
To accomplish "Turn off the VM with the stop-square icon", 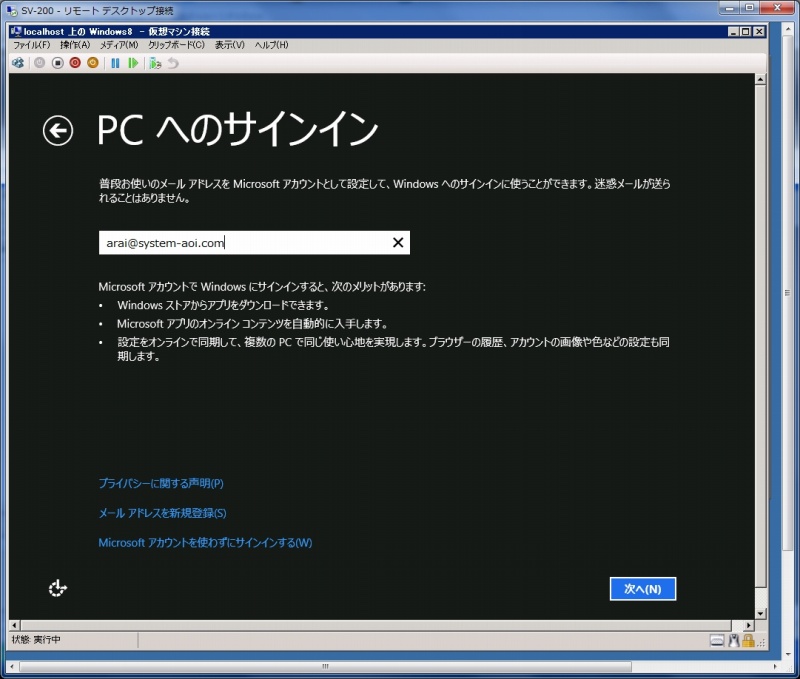I will [58, 63].
